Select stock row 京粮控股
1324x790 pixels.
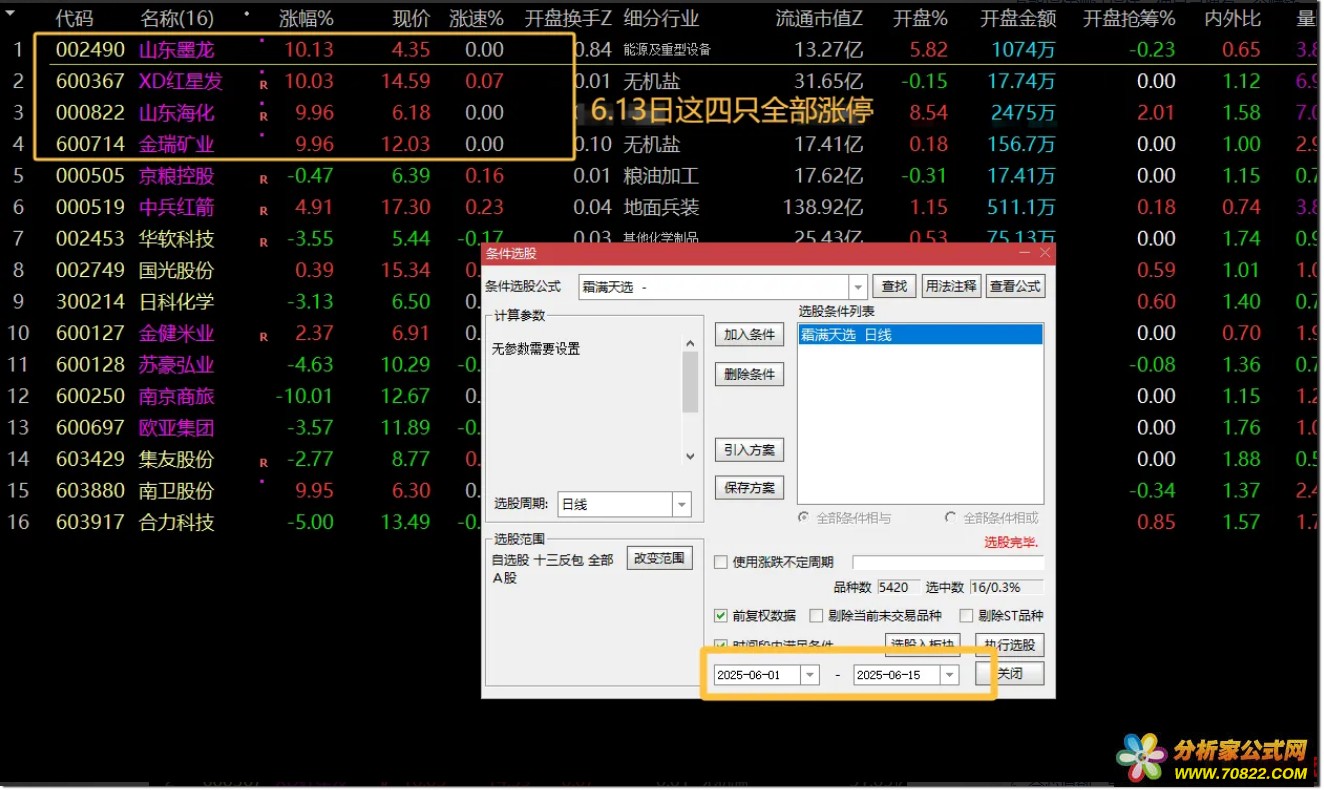click(661, 175)
